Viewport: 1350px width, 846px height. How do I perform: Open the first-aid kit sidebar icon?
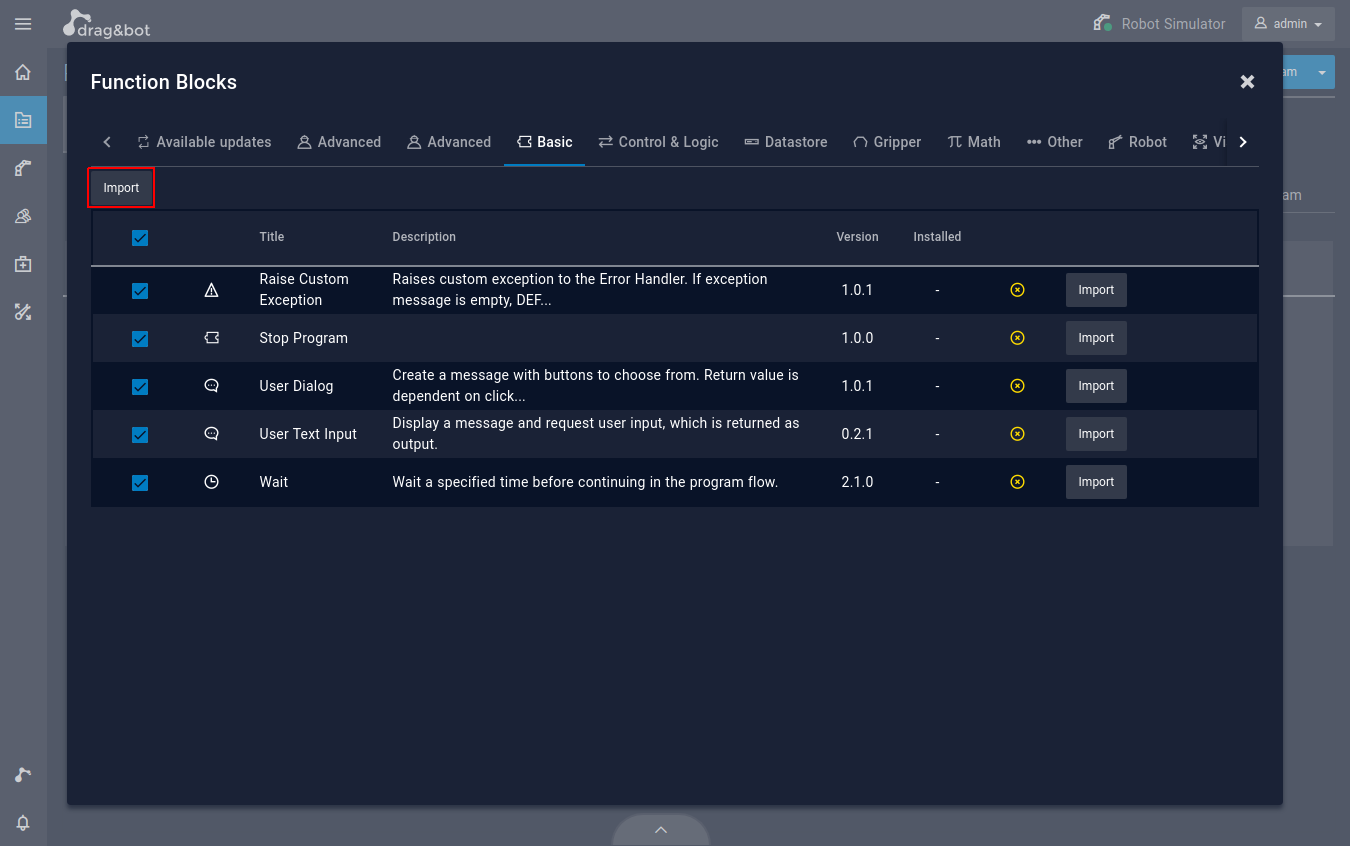point(23,264)
